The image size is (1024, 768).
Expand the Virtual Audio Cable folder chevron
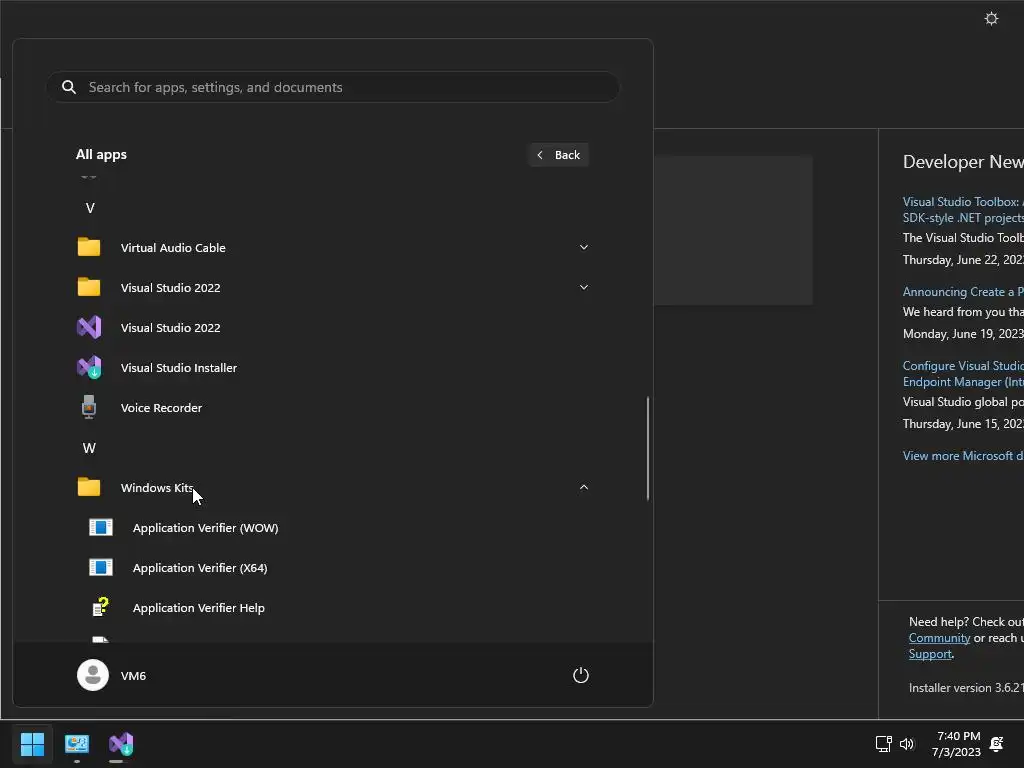[584, 247]
